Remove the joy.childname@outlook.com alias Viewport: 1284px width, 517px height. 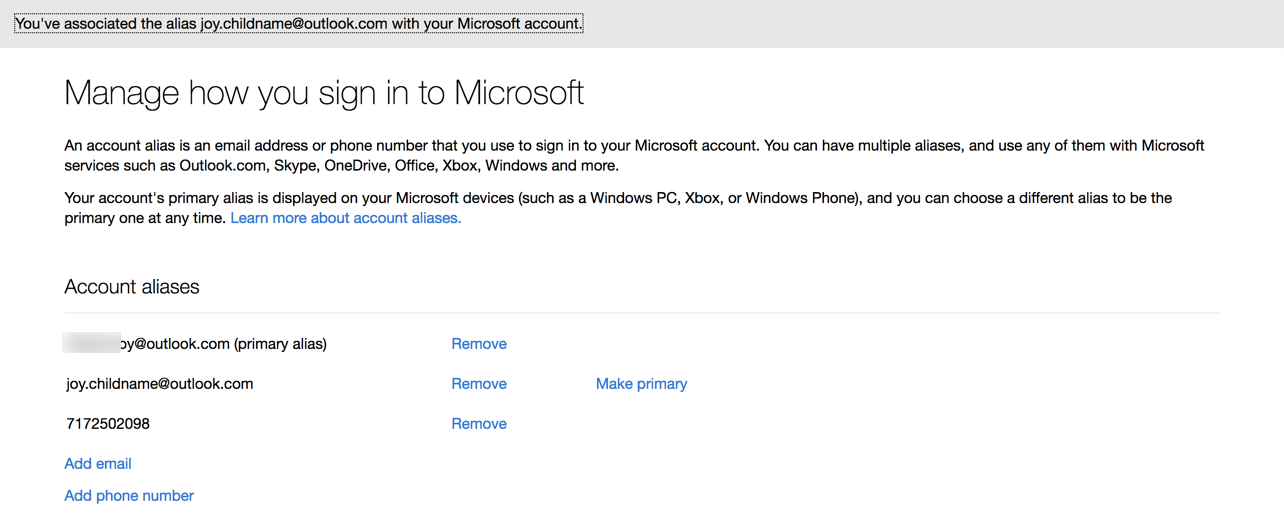pyautogui.click(x=479, y=384)
